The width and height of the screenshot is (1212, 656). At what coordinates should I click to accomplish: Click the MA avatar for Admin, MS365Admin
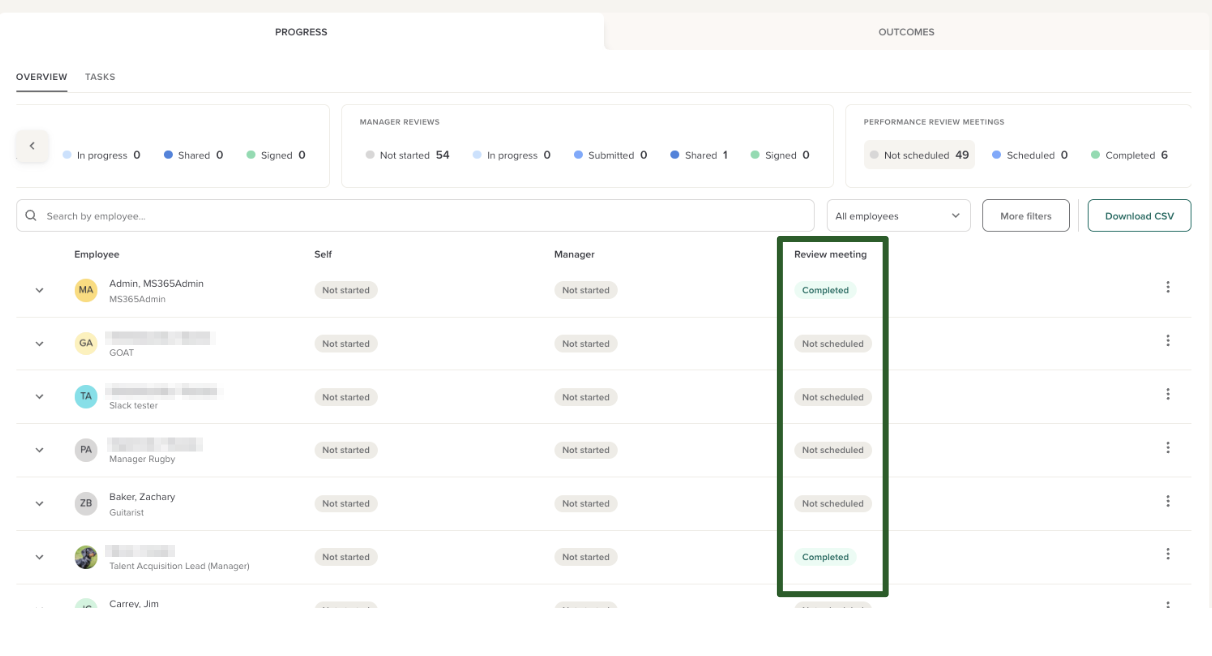coord(86,290)
